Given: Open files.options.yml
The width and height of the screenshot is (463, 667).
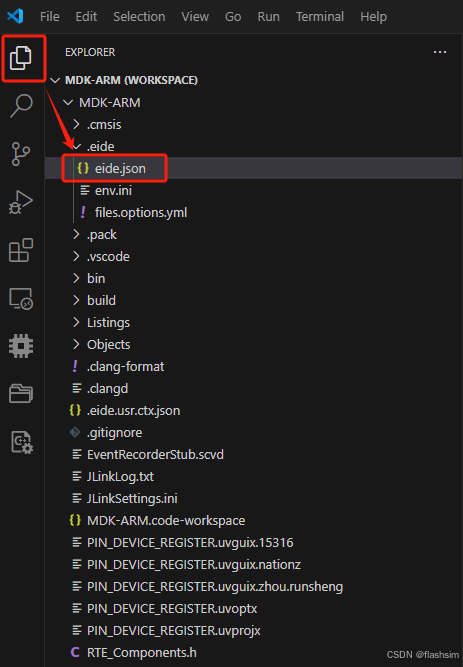Looking at the screenshot, I should point(253,213).
